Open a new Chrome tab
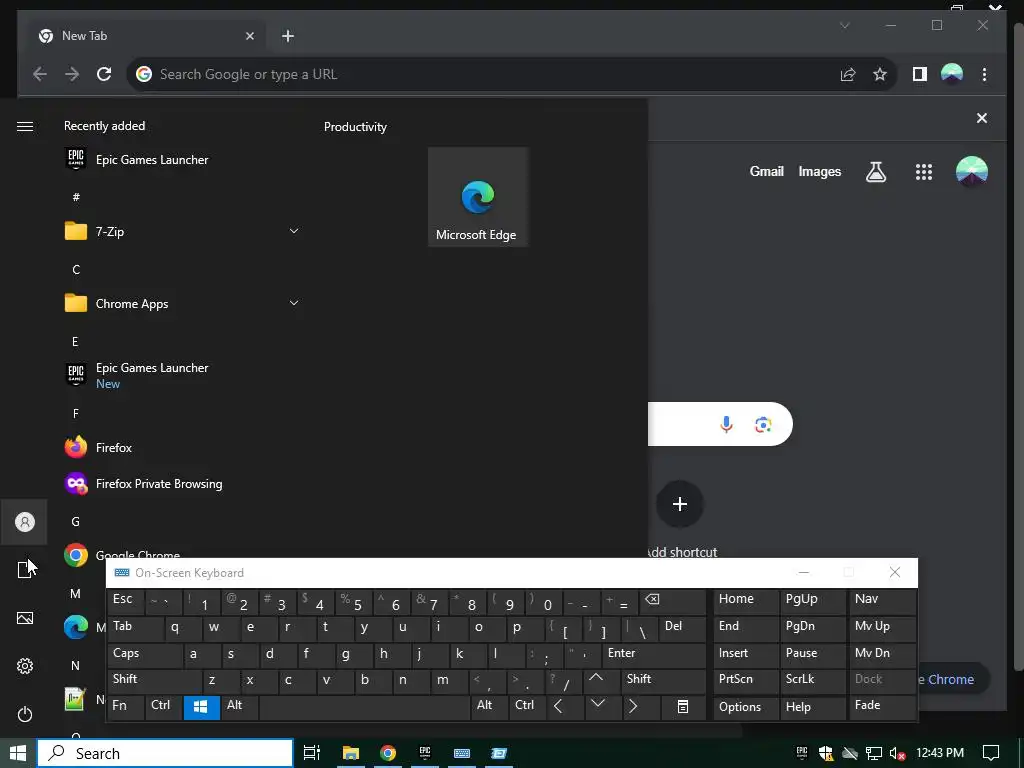 point(288,36)
